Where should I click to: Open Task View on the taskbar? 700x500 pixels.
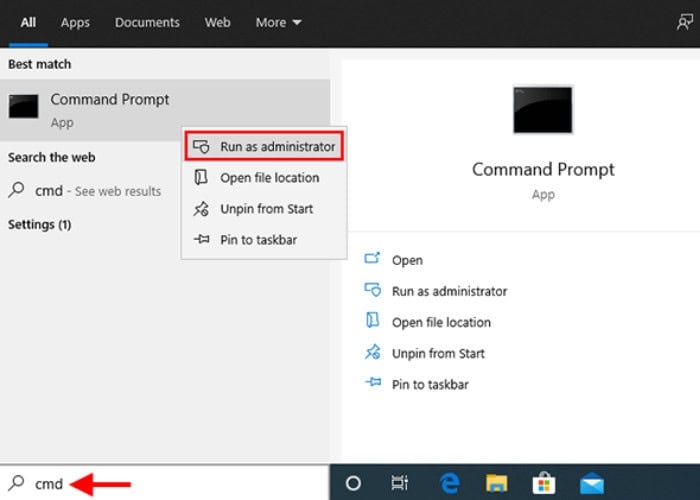[400, 483]
